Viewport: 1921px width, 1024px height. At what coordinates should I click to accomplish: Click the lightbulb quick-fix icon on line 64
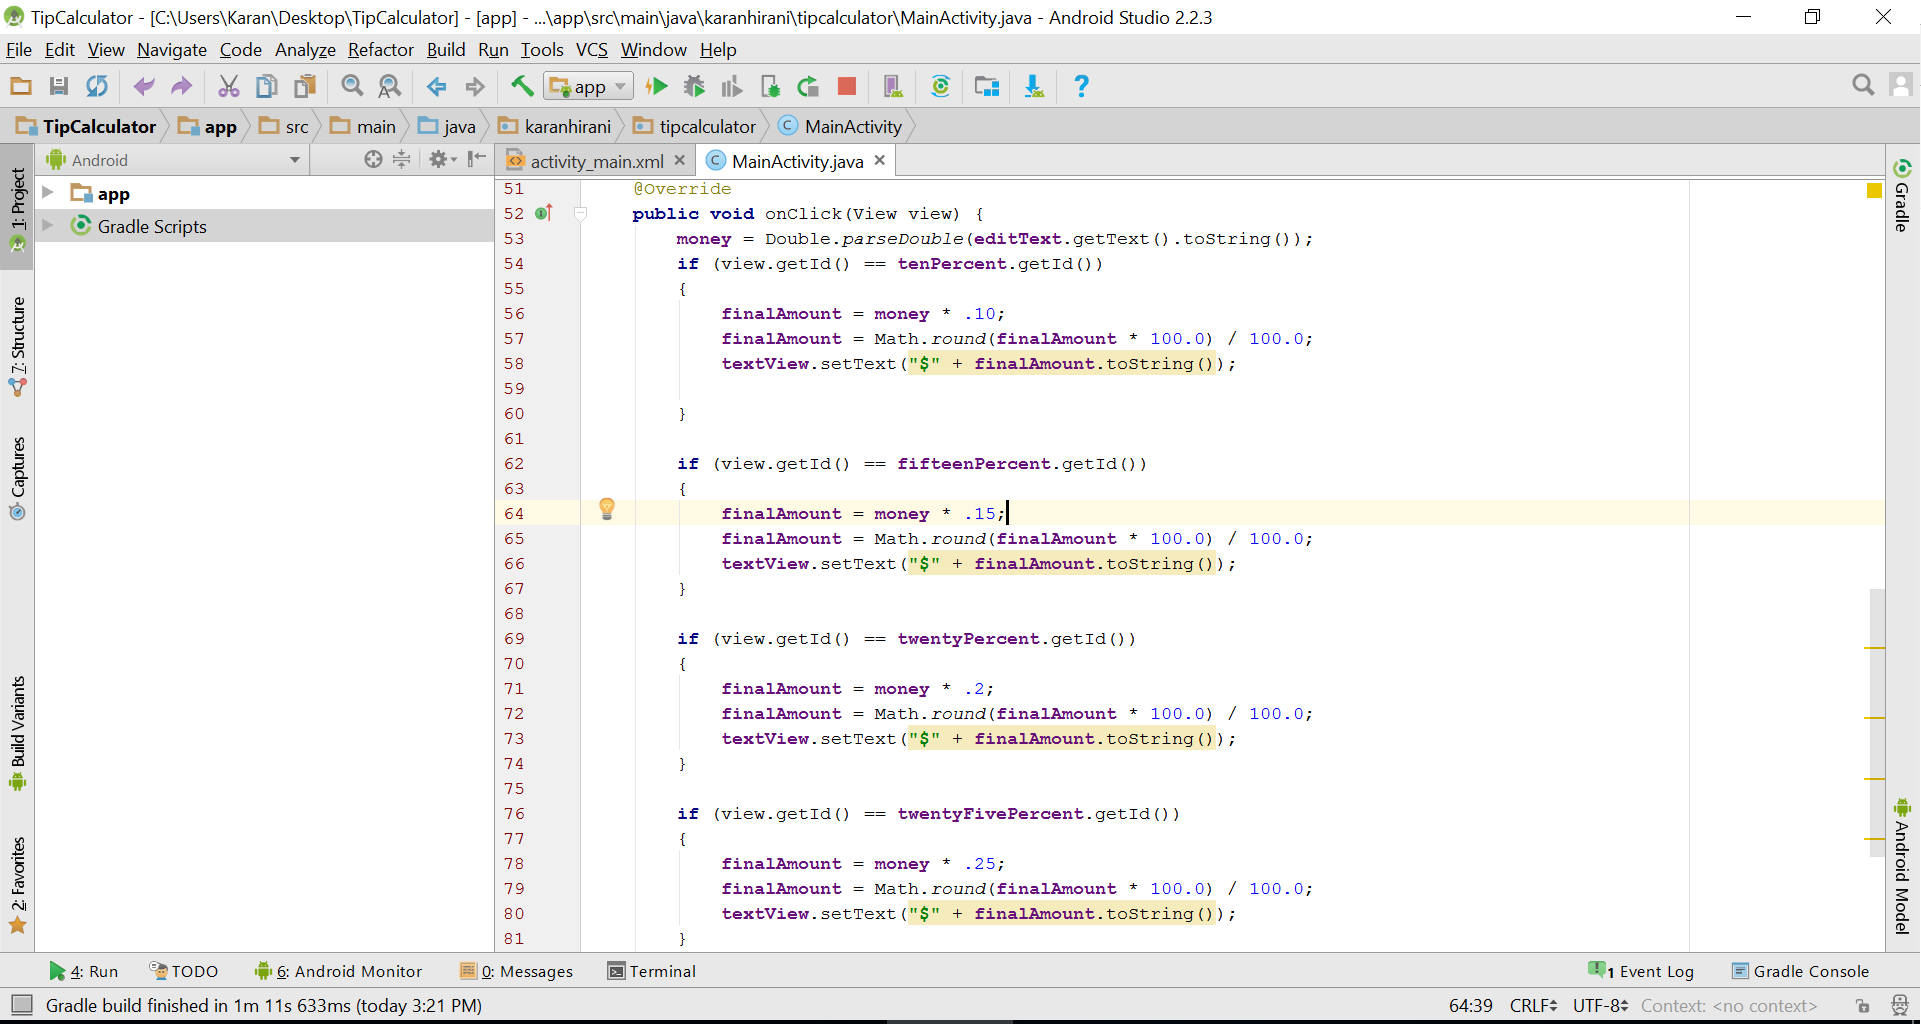tap(607, 510)
